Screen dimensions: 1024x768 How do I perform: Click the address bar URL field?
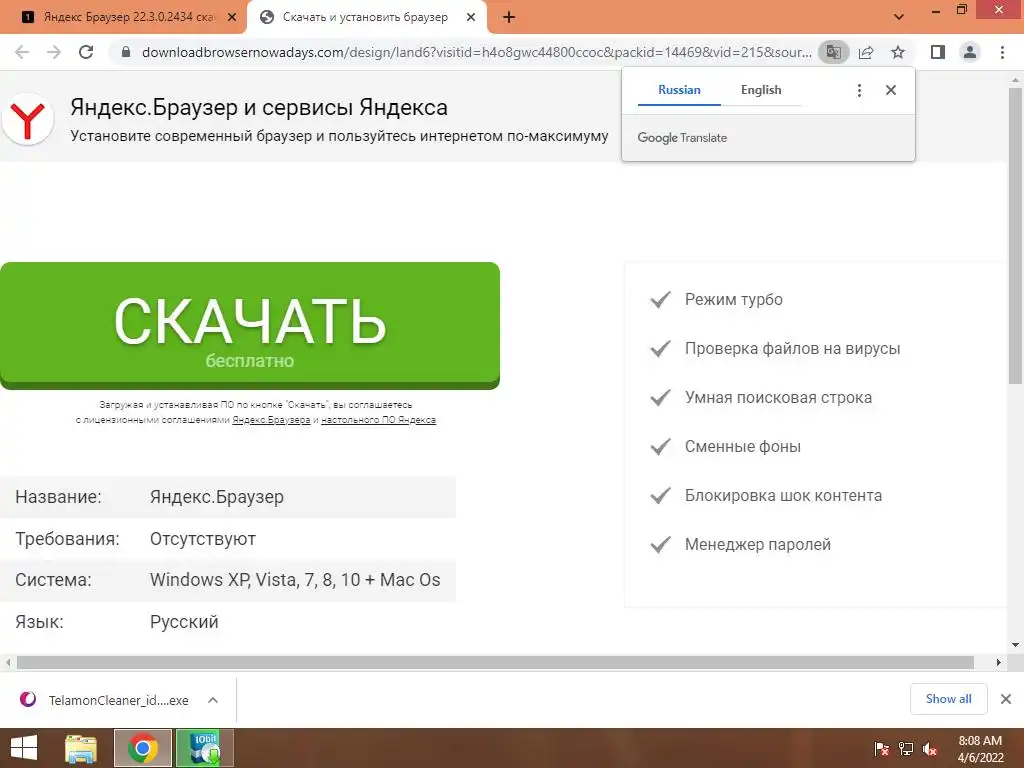pyautogui.click(x=477, y=52)
